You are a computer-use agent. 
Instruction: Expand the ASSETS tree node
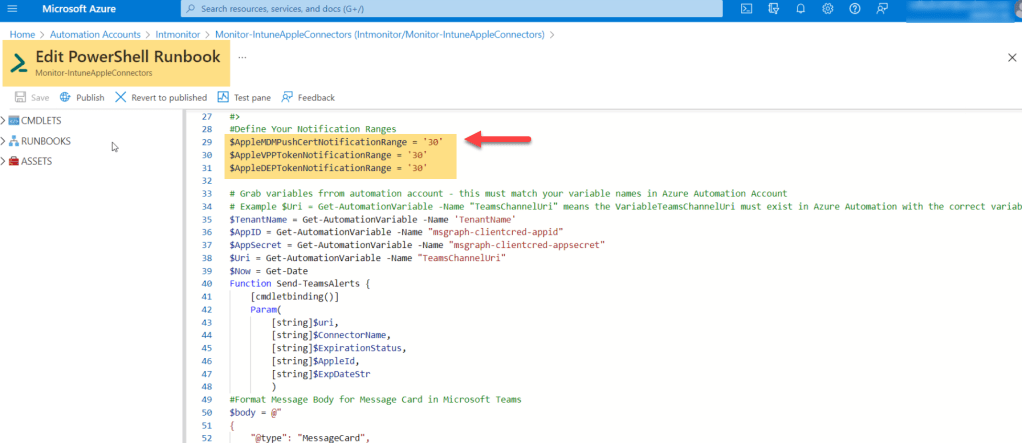click(x=4, y=161)
